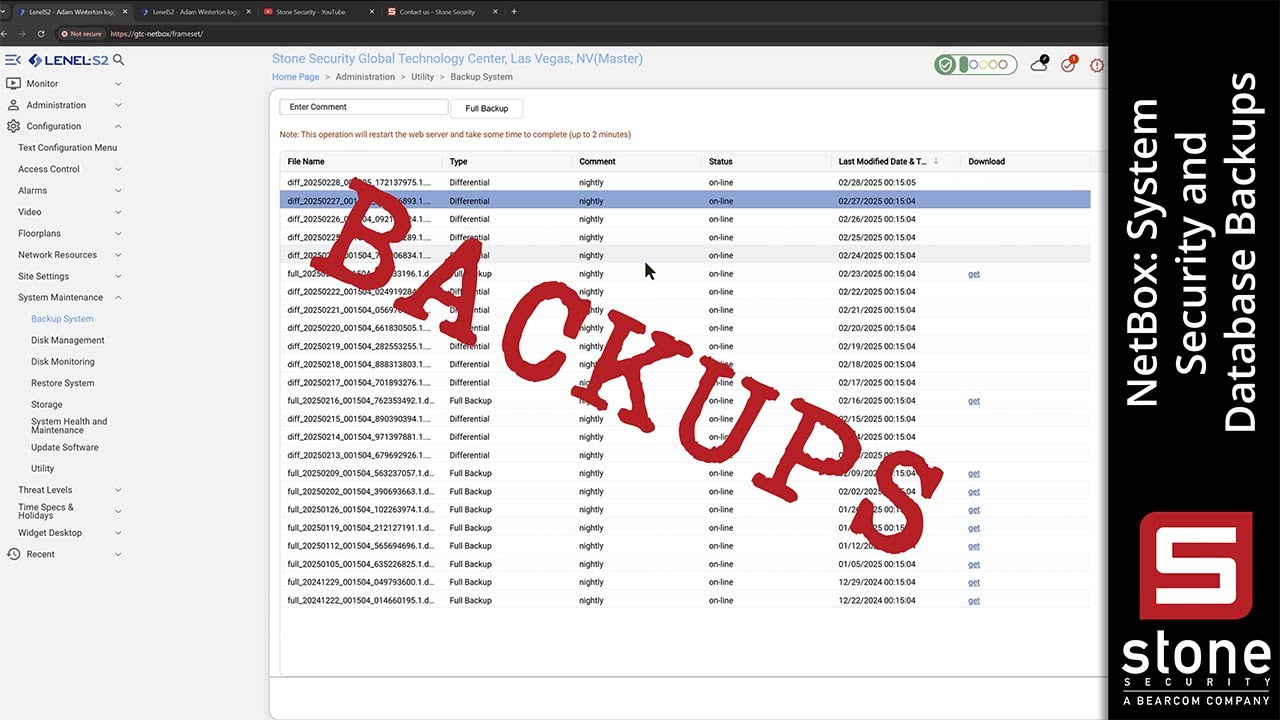Expand the Site Settings chevron

point(118,277)
